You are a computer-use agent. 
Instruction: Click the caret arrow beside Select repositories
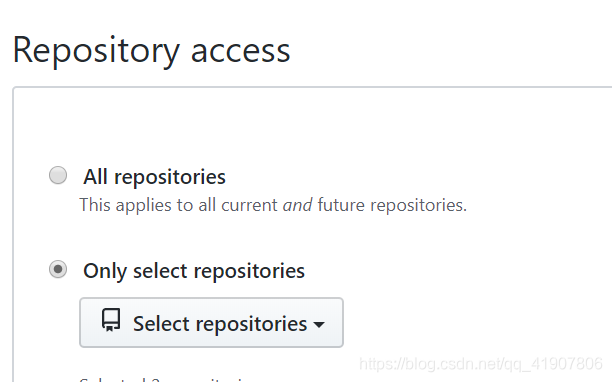click(319, 324)
